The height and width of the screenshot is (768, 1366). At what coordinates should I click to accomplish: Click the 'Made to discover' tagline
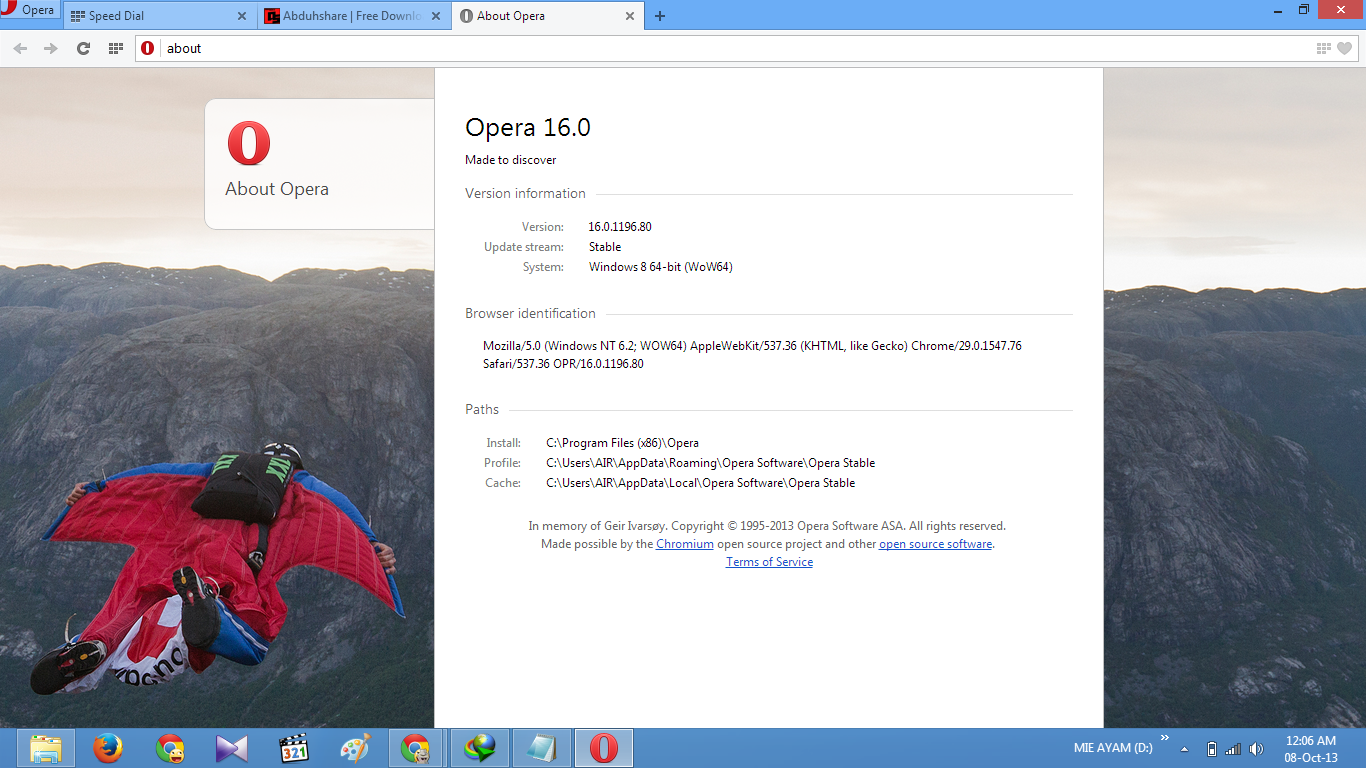pos(510,160)
